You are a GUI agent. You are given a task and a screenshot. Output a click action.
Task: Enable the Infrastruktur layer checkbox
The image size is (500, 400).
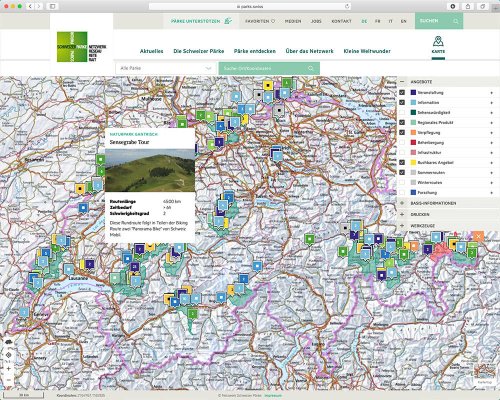click(402, 152)
